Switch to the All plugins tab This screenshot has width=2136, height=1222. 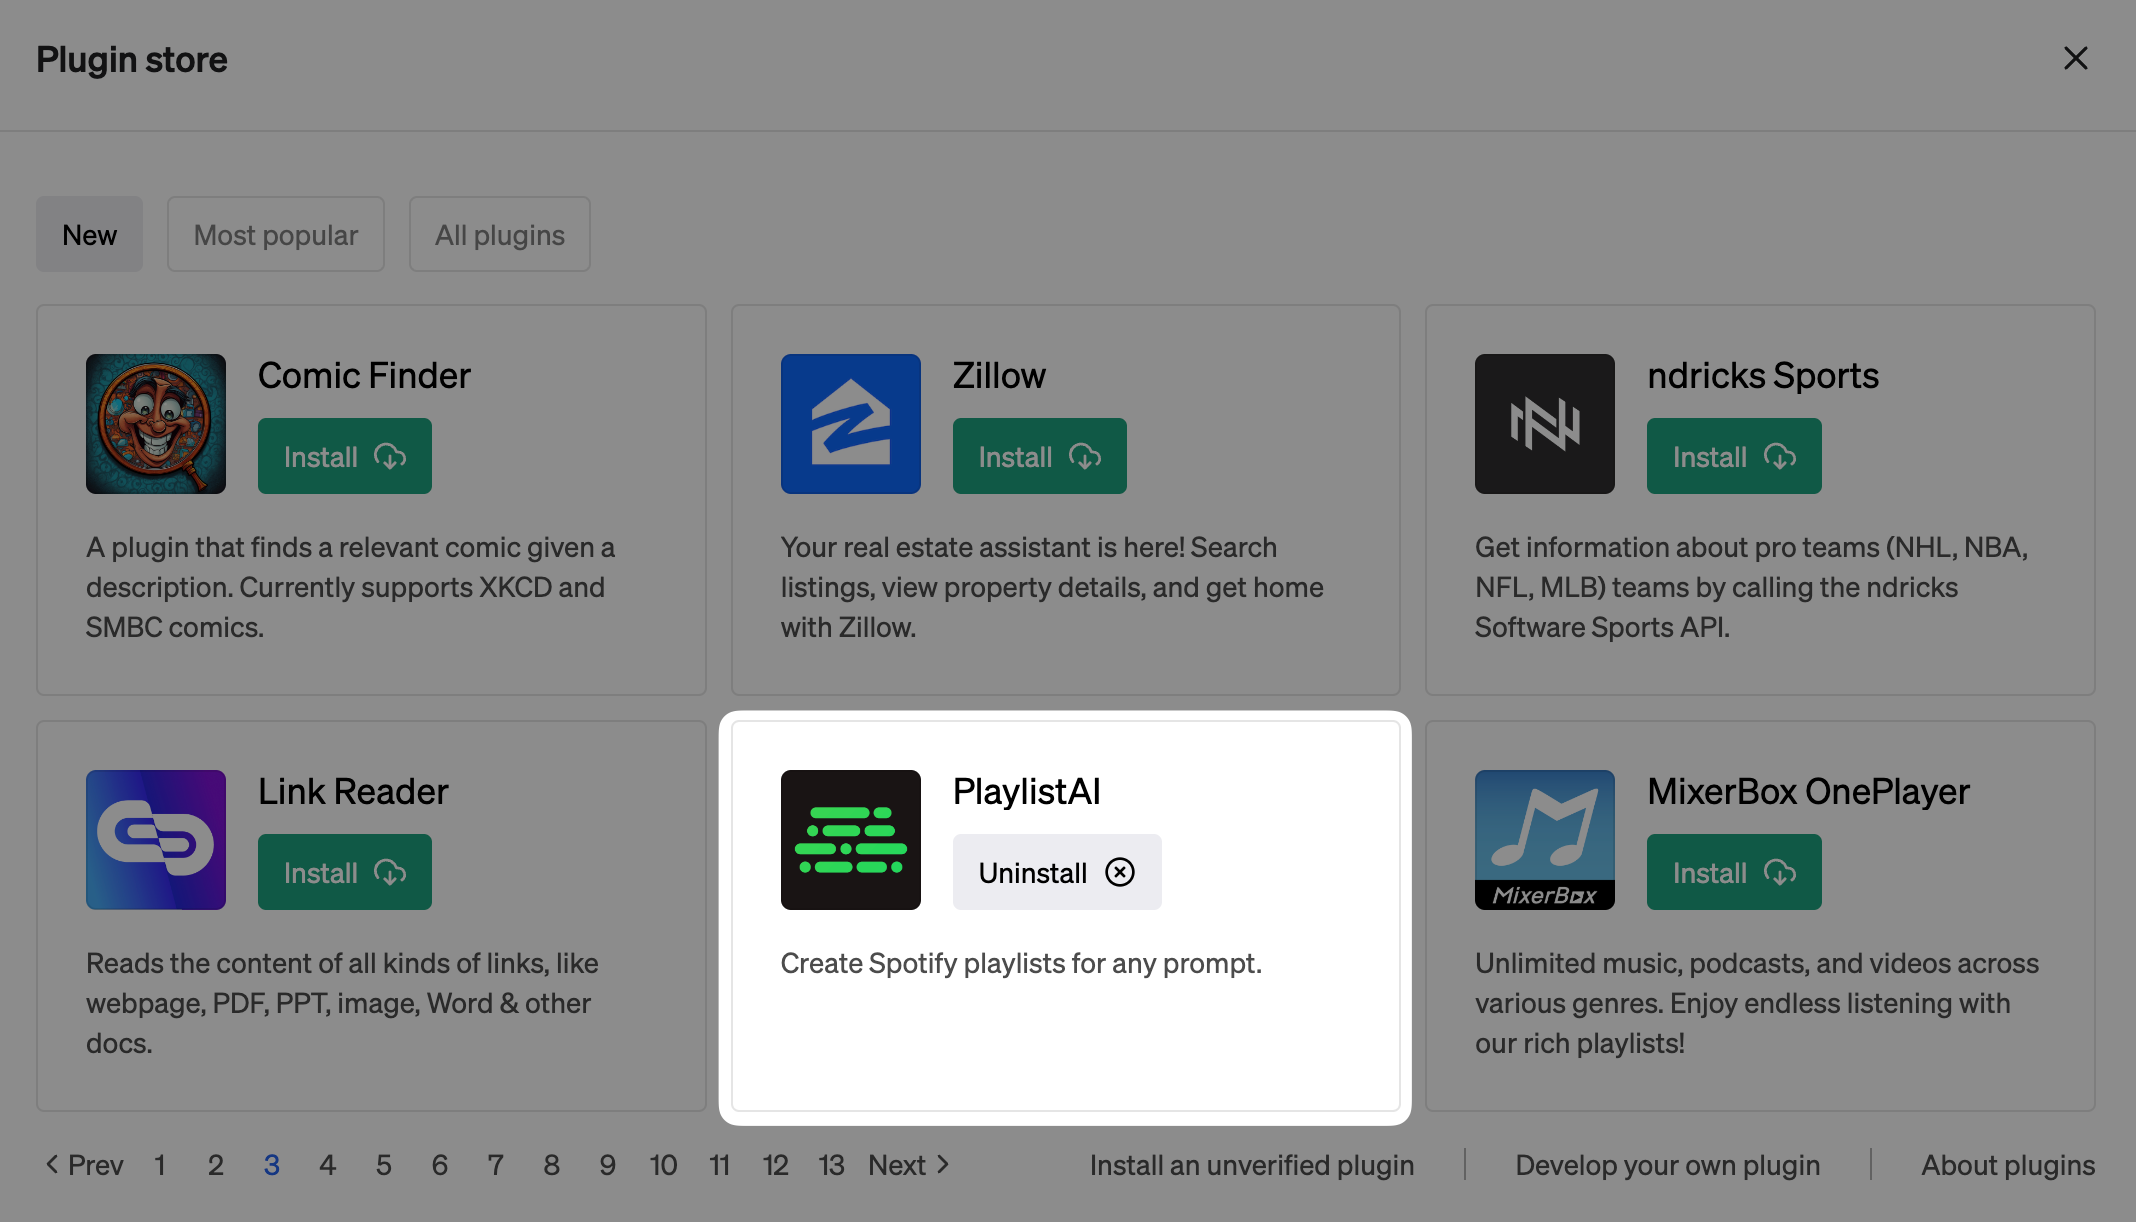[x=500, y=234]
